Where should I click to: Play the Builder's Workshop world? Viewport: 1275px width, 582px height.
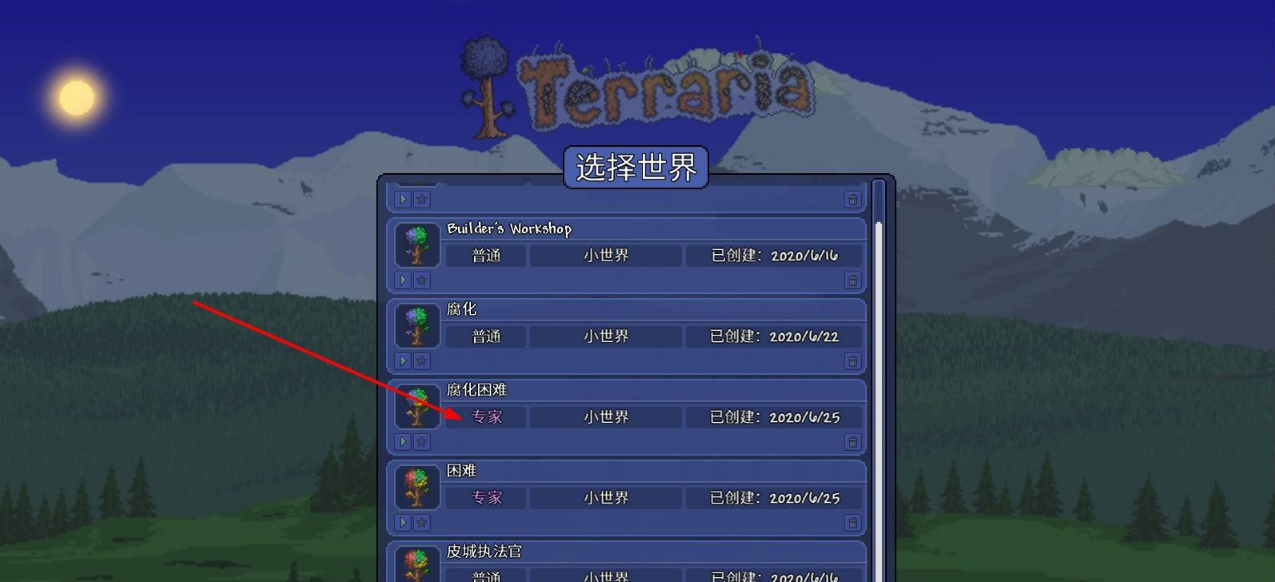tap(403, 280)
